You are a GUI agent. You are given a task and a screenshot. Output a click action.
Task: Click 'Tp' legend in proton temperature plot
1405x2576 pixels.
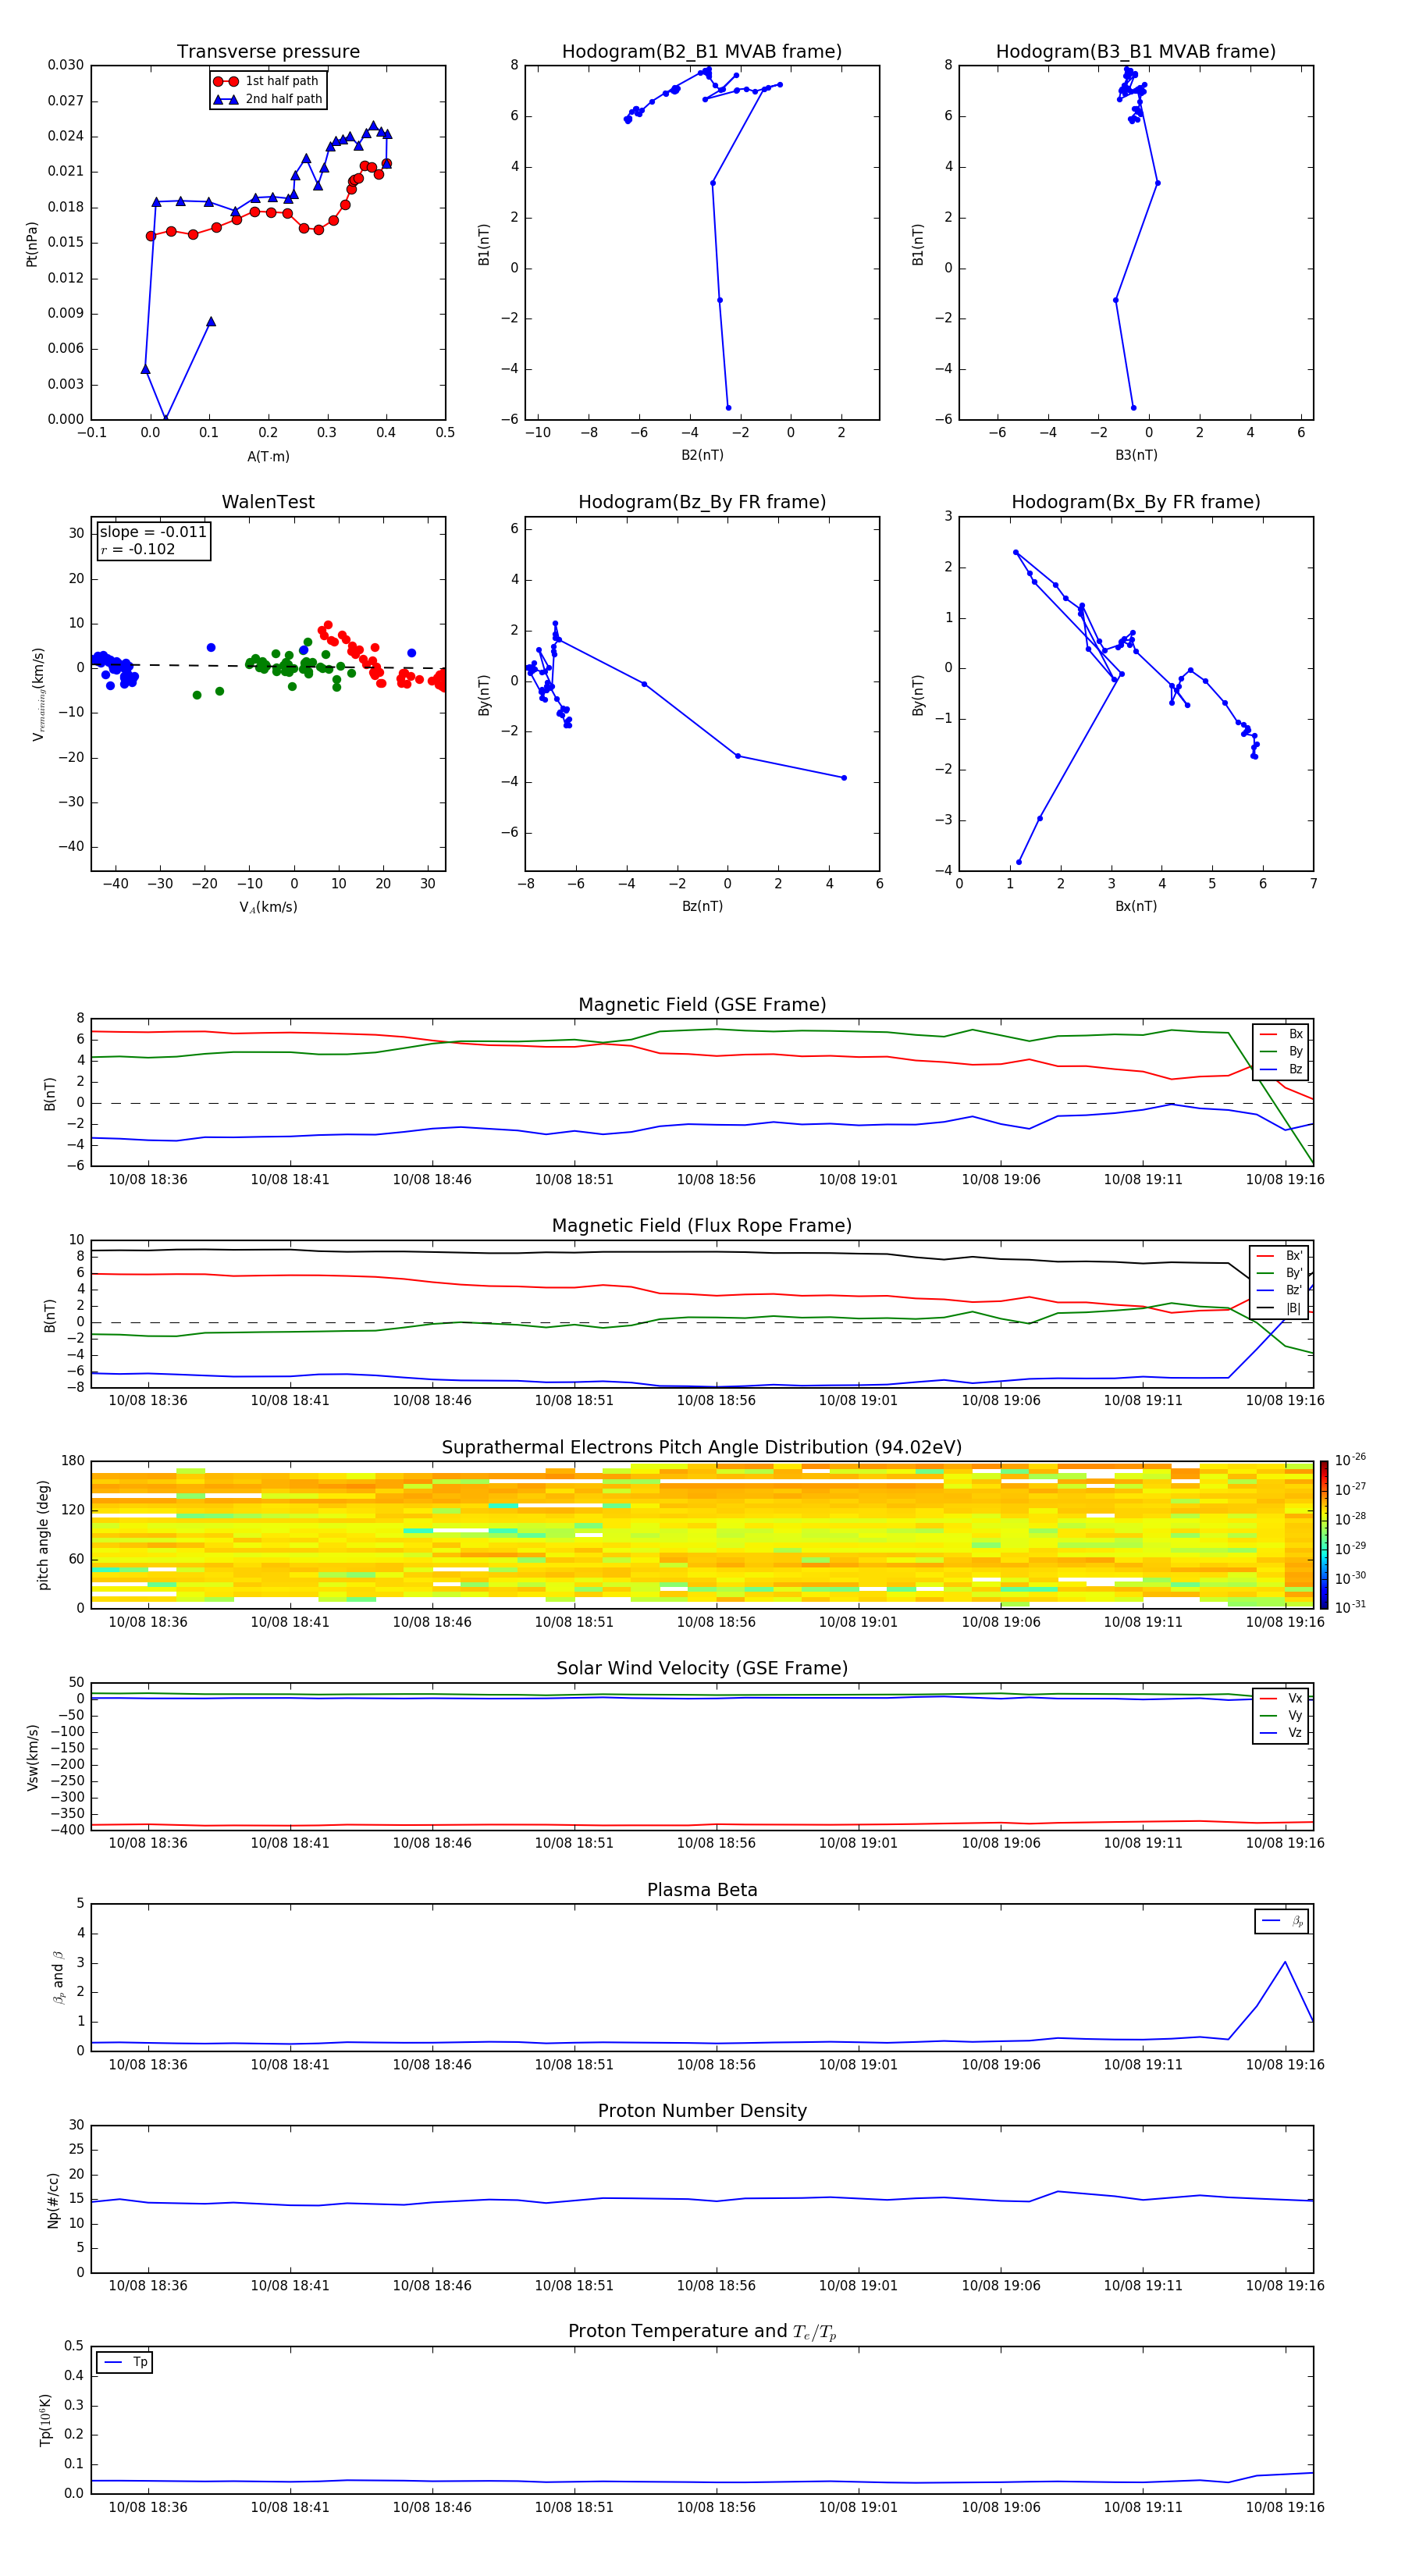click(x=125, y=2362)
